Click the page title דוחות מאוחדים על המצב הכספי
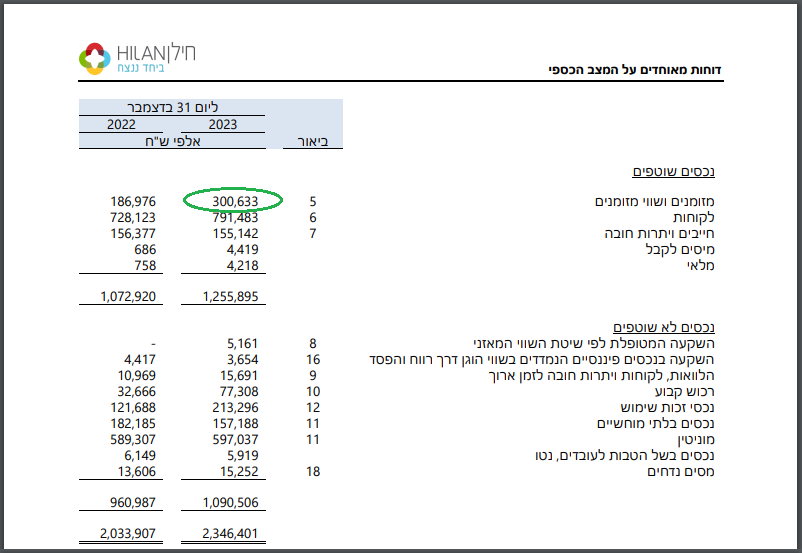The image size is (802, 553). pos(635,69)
